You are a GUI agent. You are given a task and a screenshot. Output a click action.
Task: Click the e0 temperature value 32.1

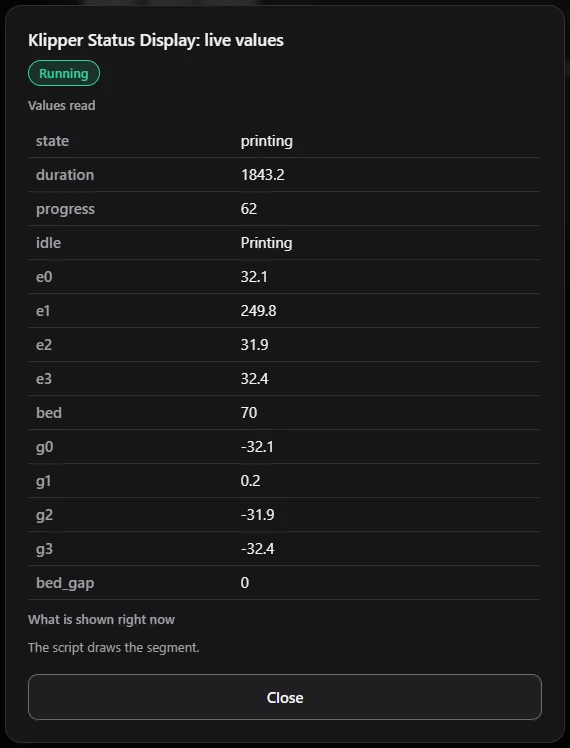[x=254, y=277]
